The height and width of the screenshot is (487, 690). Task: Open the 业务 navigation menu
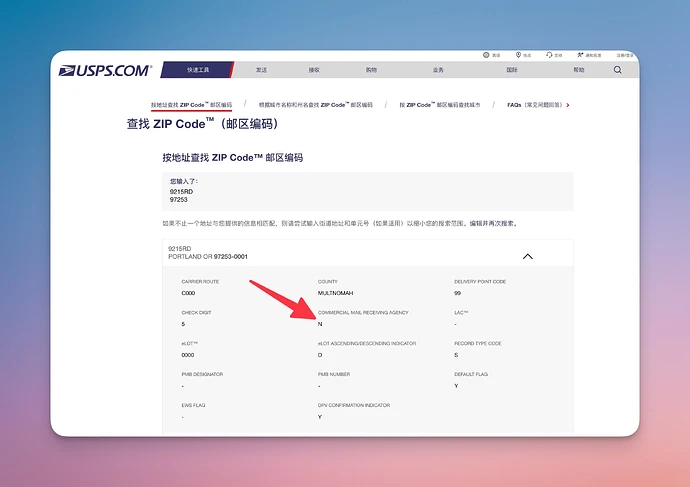pos(437,70)
